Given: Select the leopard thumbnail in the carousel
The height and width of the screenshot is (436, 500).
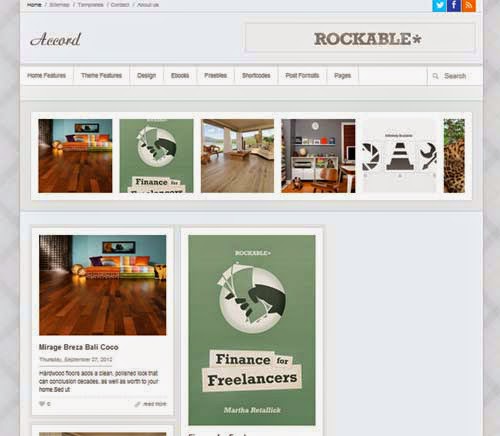Looking at the screenshot, I should point(454,156).
